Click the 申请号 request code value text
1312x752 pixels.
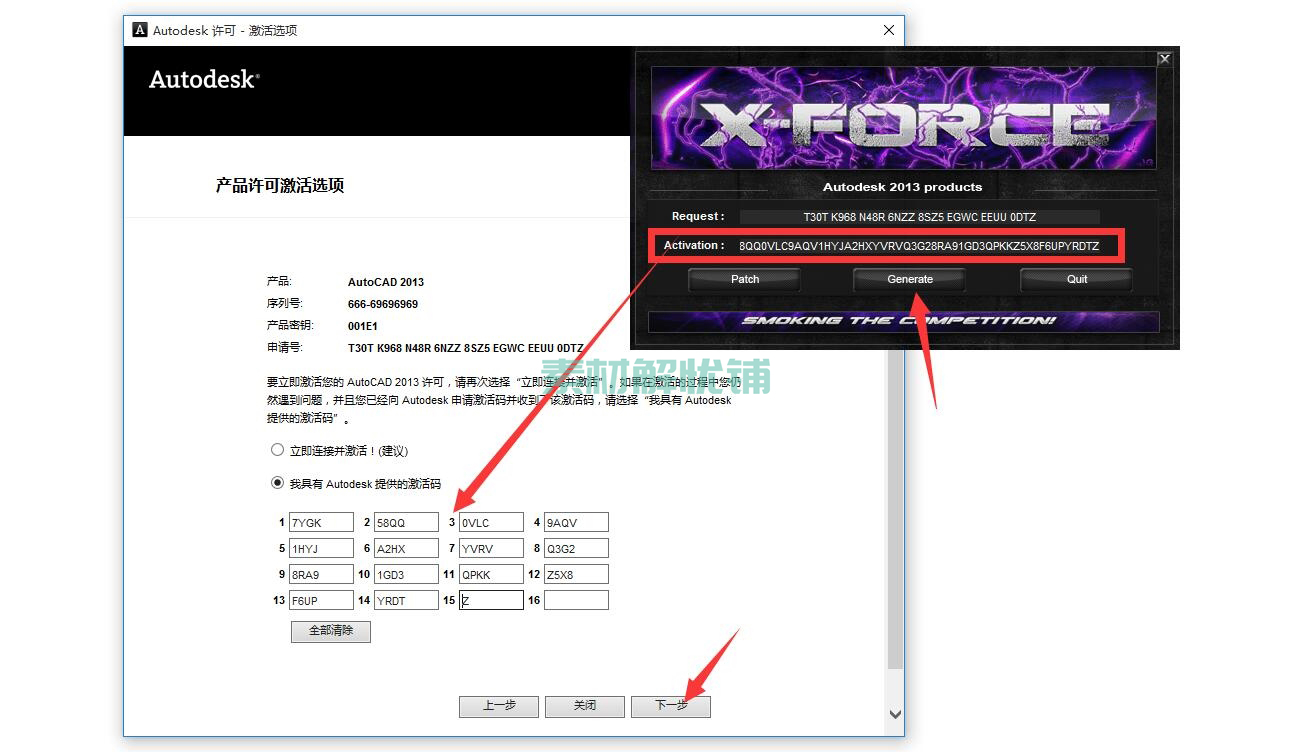pos(465,348)
